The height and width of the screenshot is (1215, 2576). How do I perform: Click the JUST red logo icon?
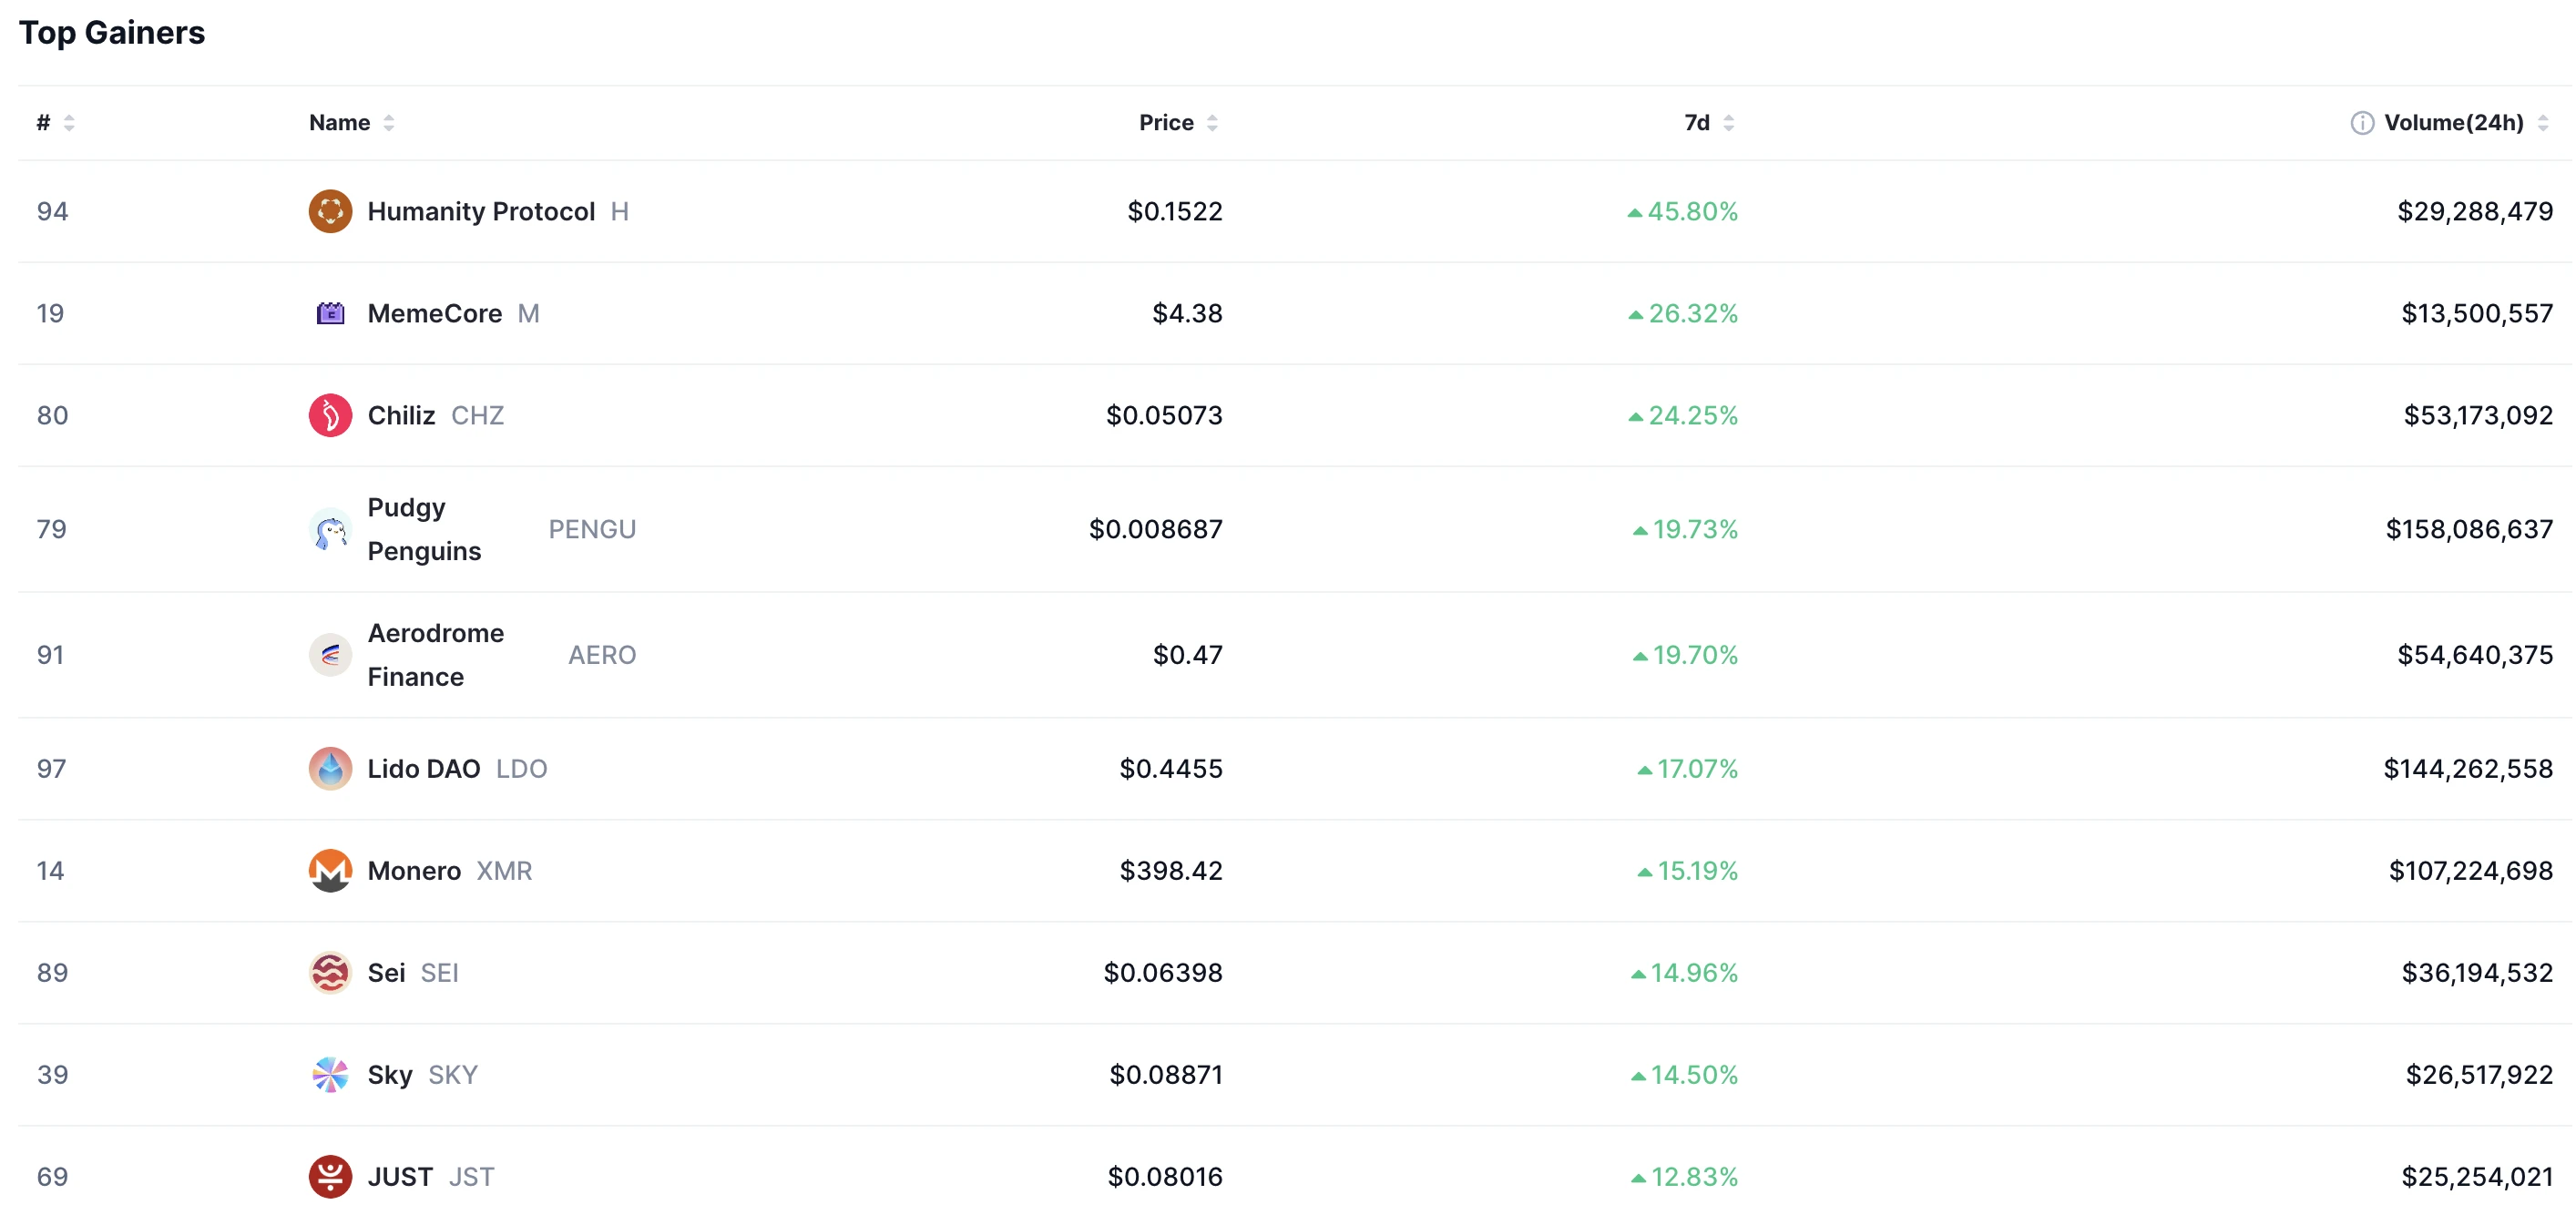click(x=330, y=1177)
